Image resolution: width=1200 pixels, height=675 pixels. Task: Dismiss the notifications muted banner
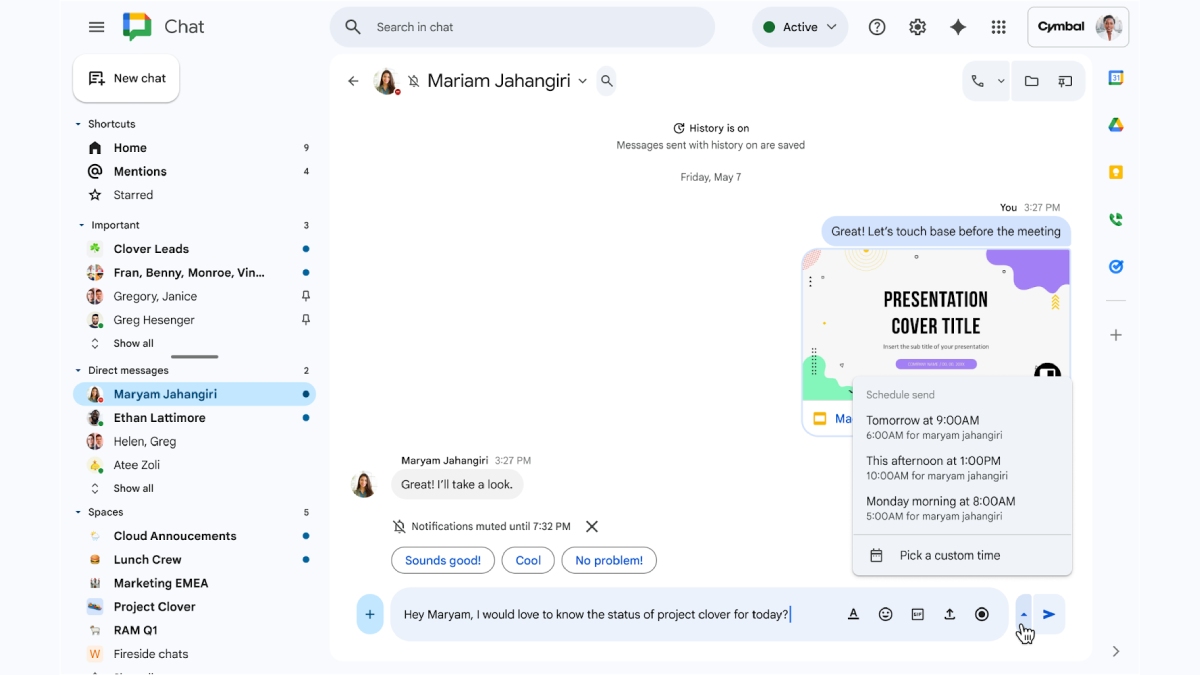click(591, 525)
